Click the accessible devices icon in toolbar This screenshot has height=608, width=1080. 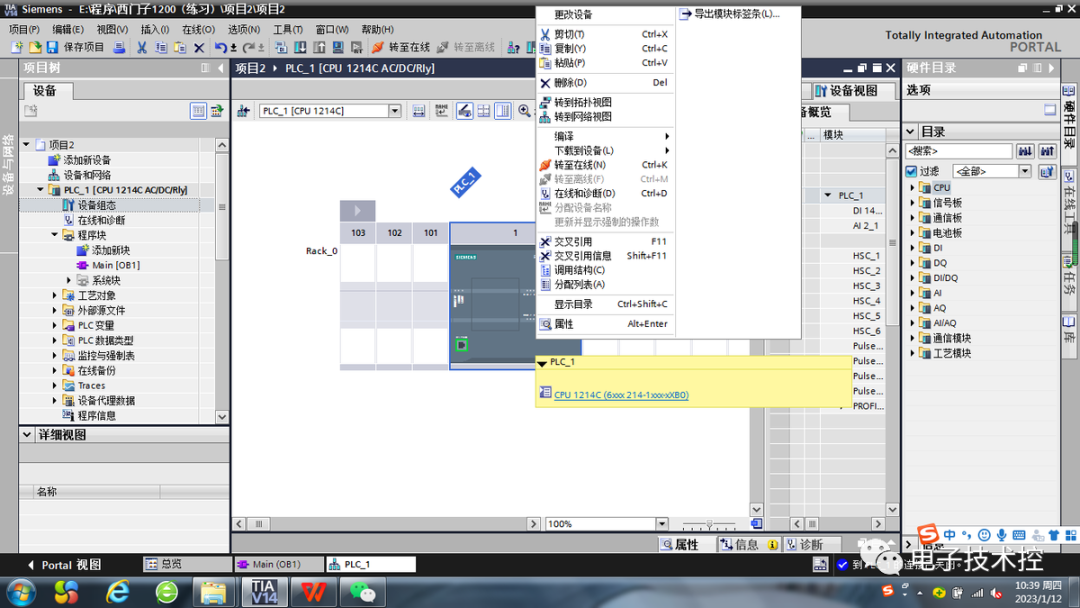coord(513,48)
